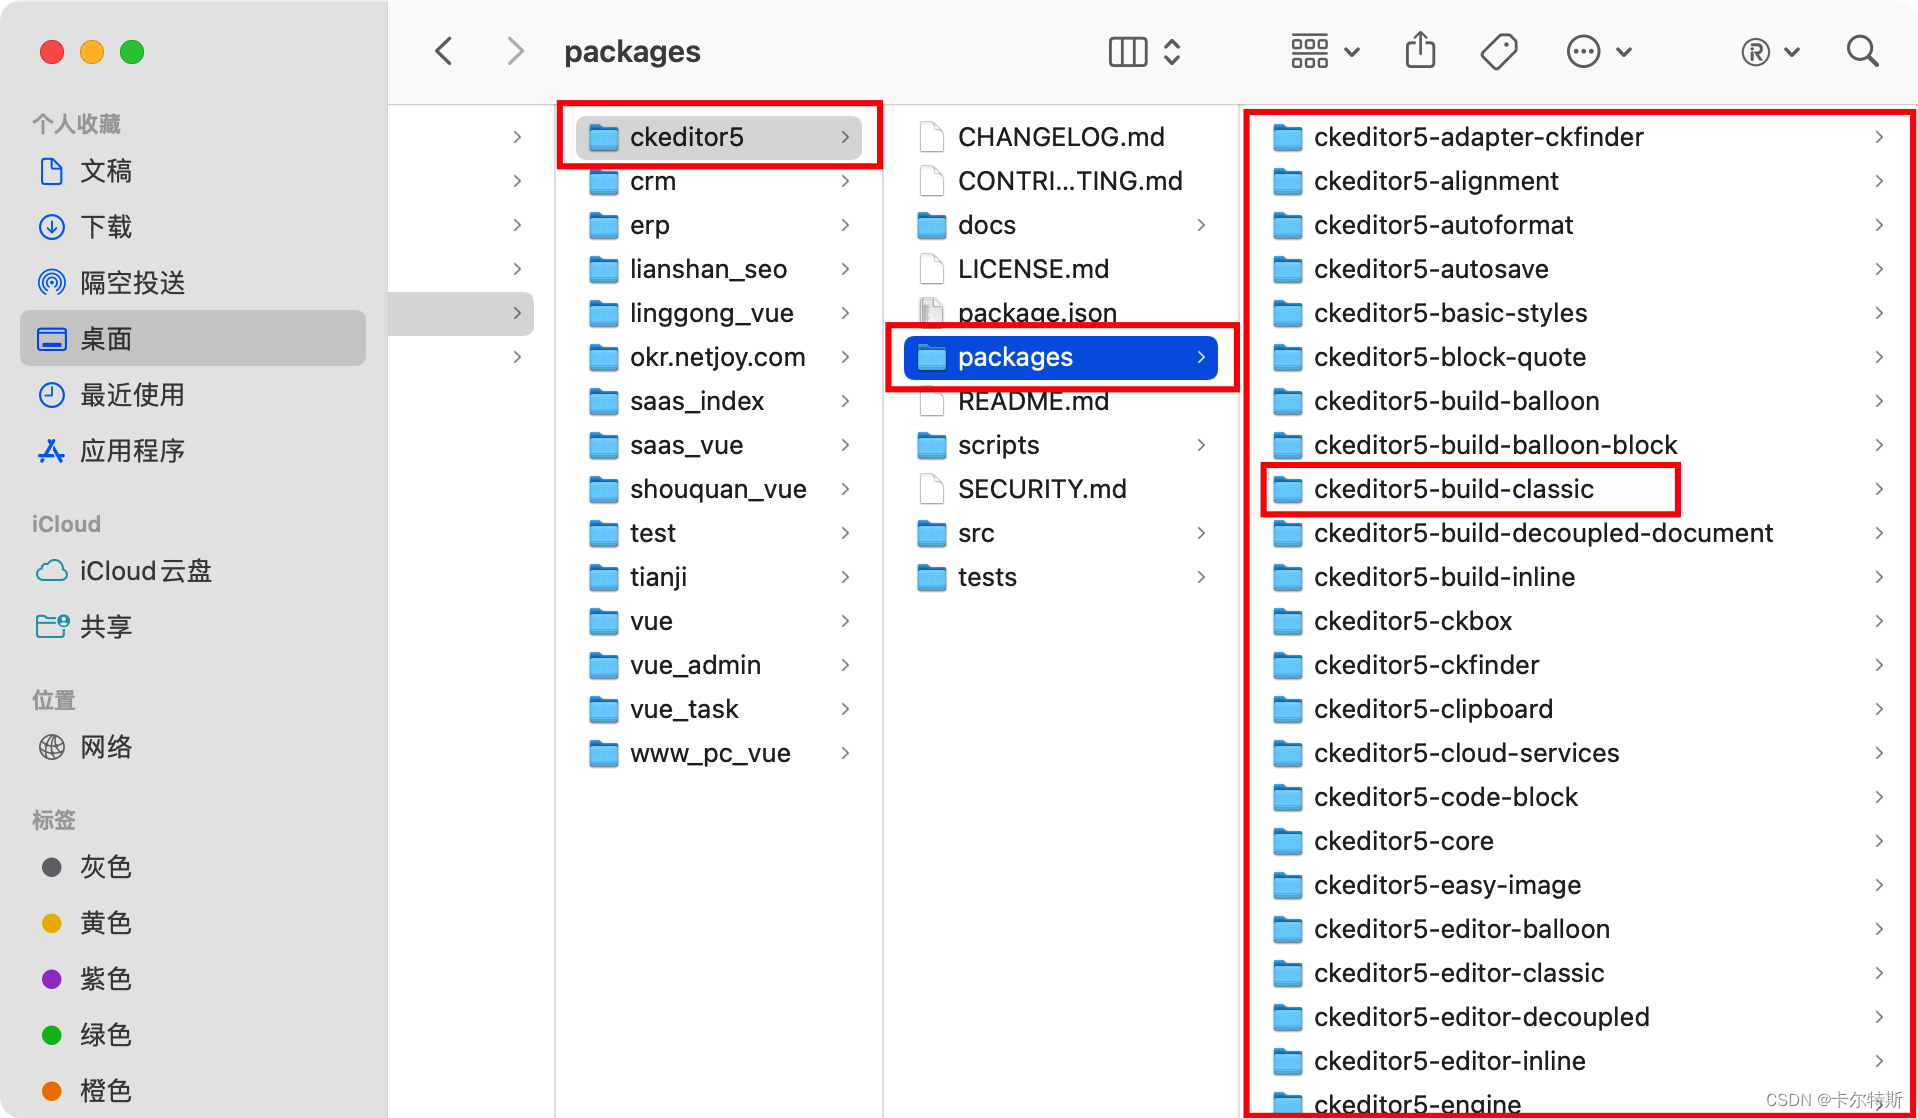Click the CONTRI...TING.md file icon
Viewport: 1918px width, 1118px height.
click(931, 181)
